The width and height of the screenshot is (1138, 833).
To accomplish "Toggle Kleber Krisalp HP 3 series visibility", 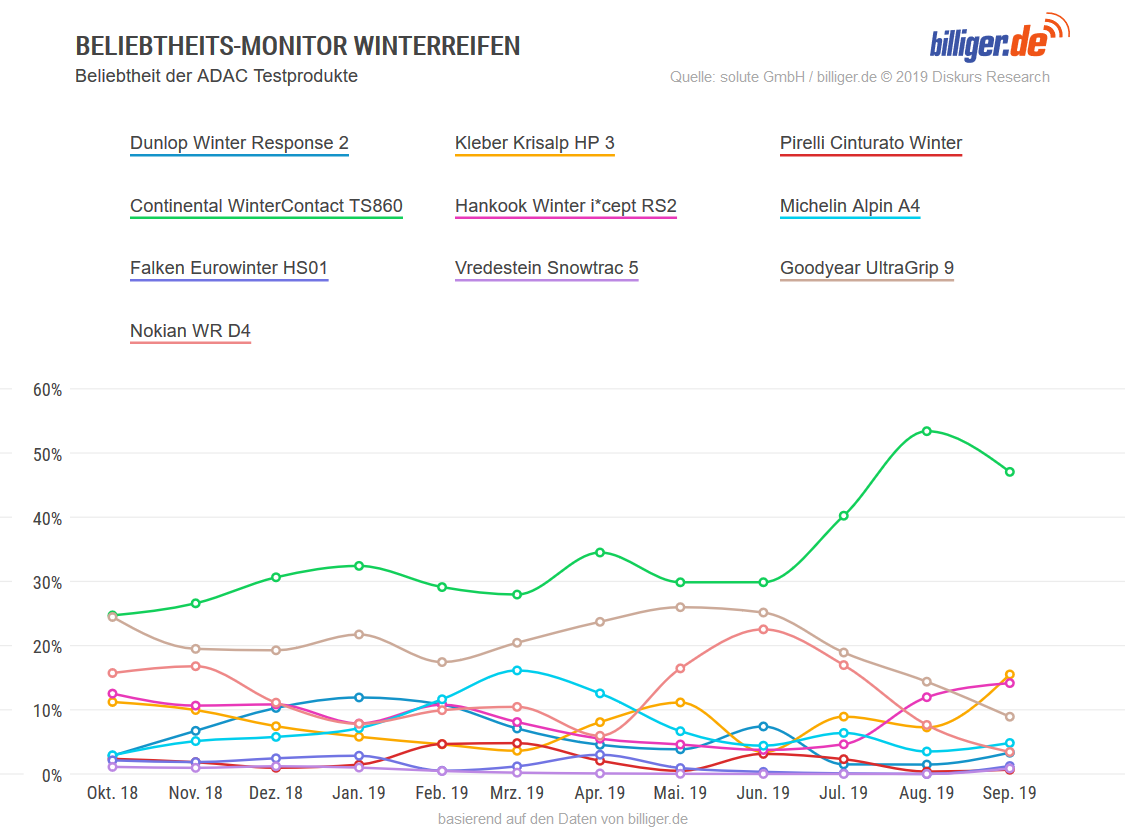I will coord(535,143).
